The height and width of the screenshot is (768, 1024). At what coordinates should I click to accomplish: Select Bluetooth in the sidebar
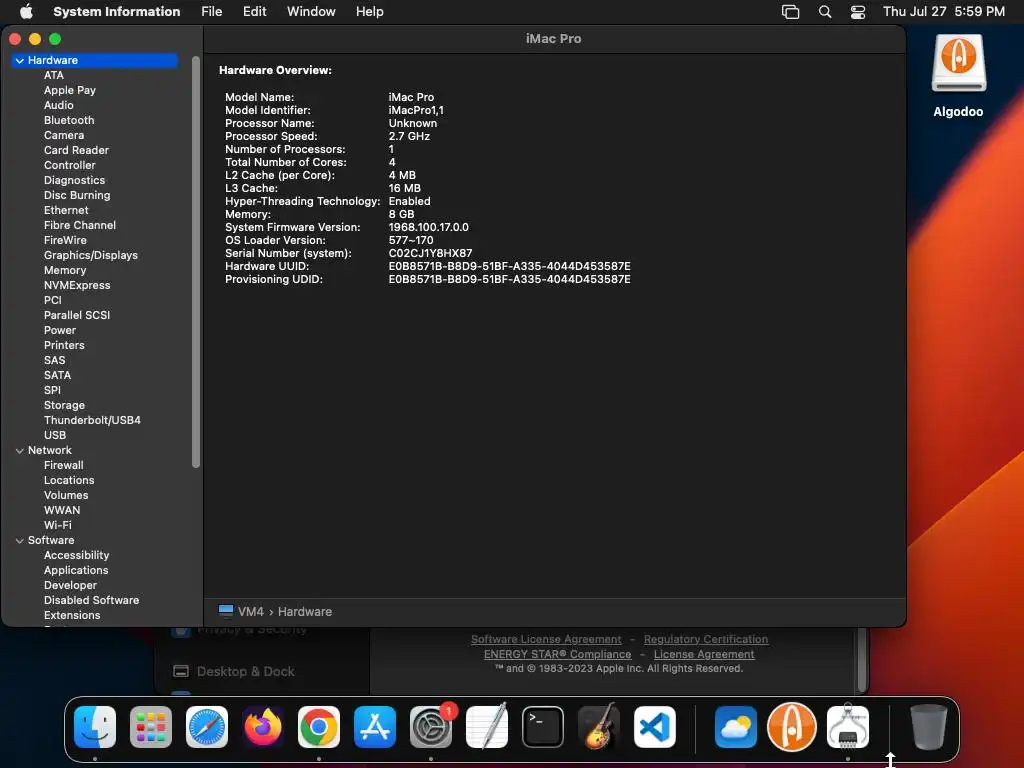click(69, 120)
